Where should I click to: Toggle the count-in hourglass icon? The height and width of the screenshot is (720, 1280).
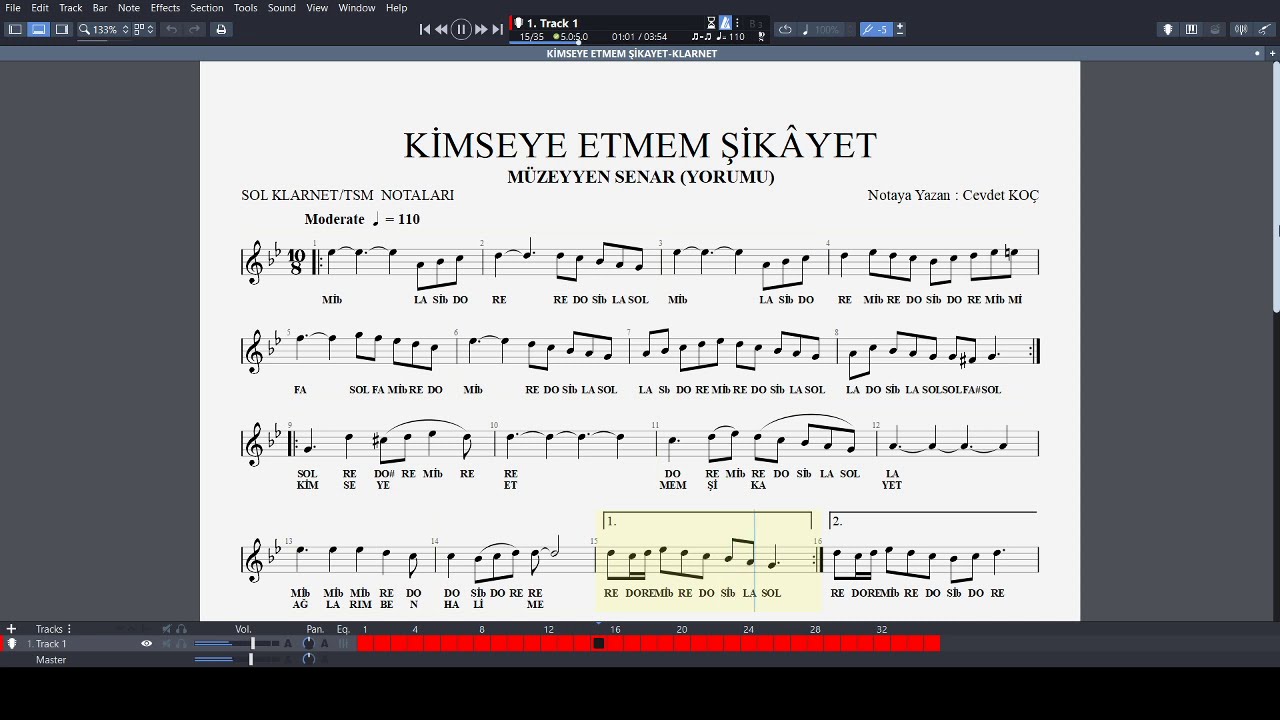[x=711, y=23]
